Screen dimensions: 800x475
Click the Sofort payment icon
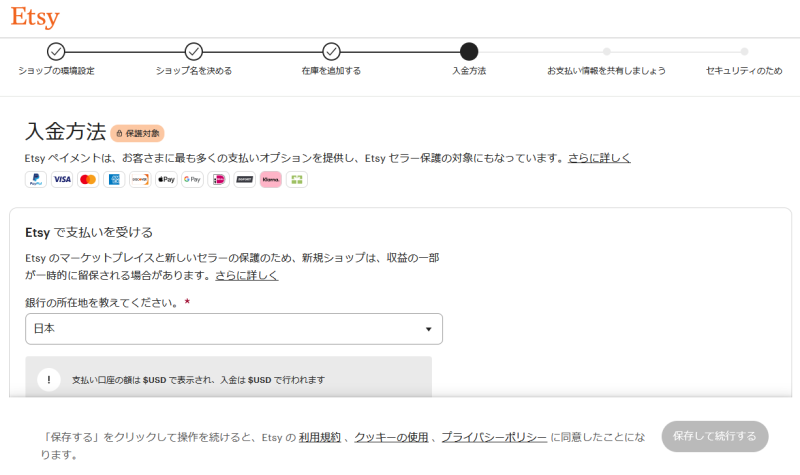coord(244,180)
